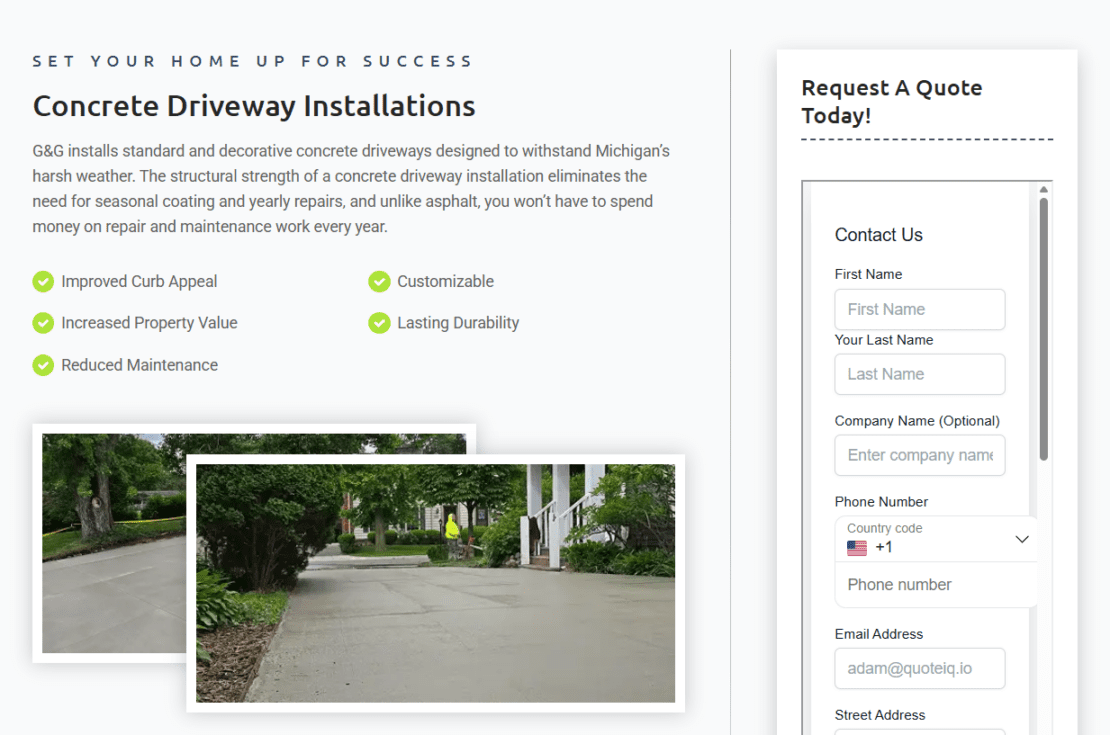Click the green checkmark beside Lasting Durability
1110x735 pixels.
[379, 323]
